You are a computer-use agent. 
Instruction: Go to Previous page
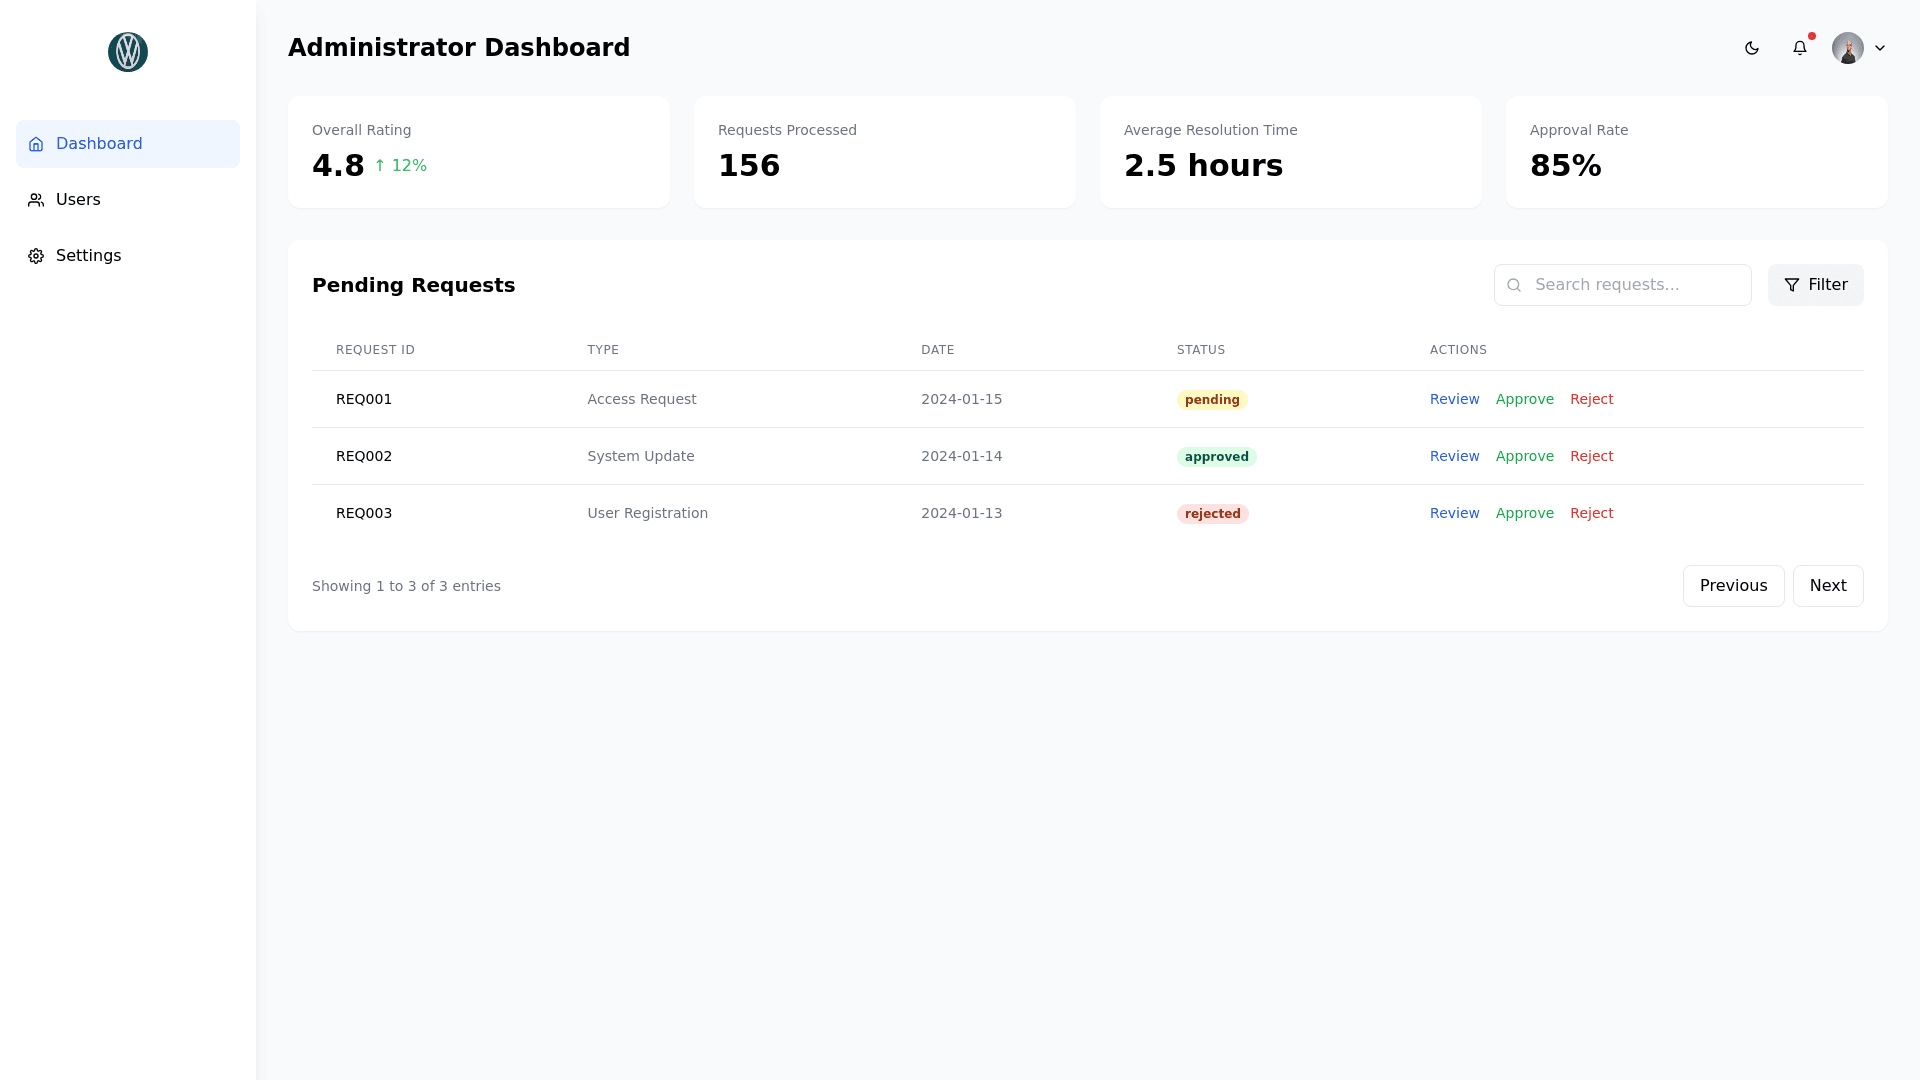click(x=1733, y=586)
